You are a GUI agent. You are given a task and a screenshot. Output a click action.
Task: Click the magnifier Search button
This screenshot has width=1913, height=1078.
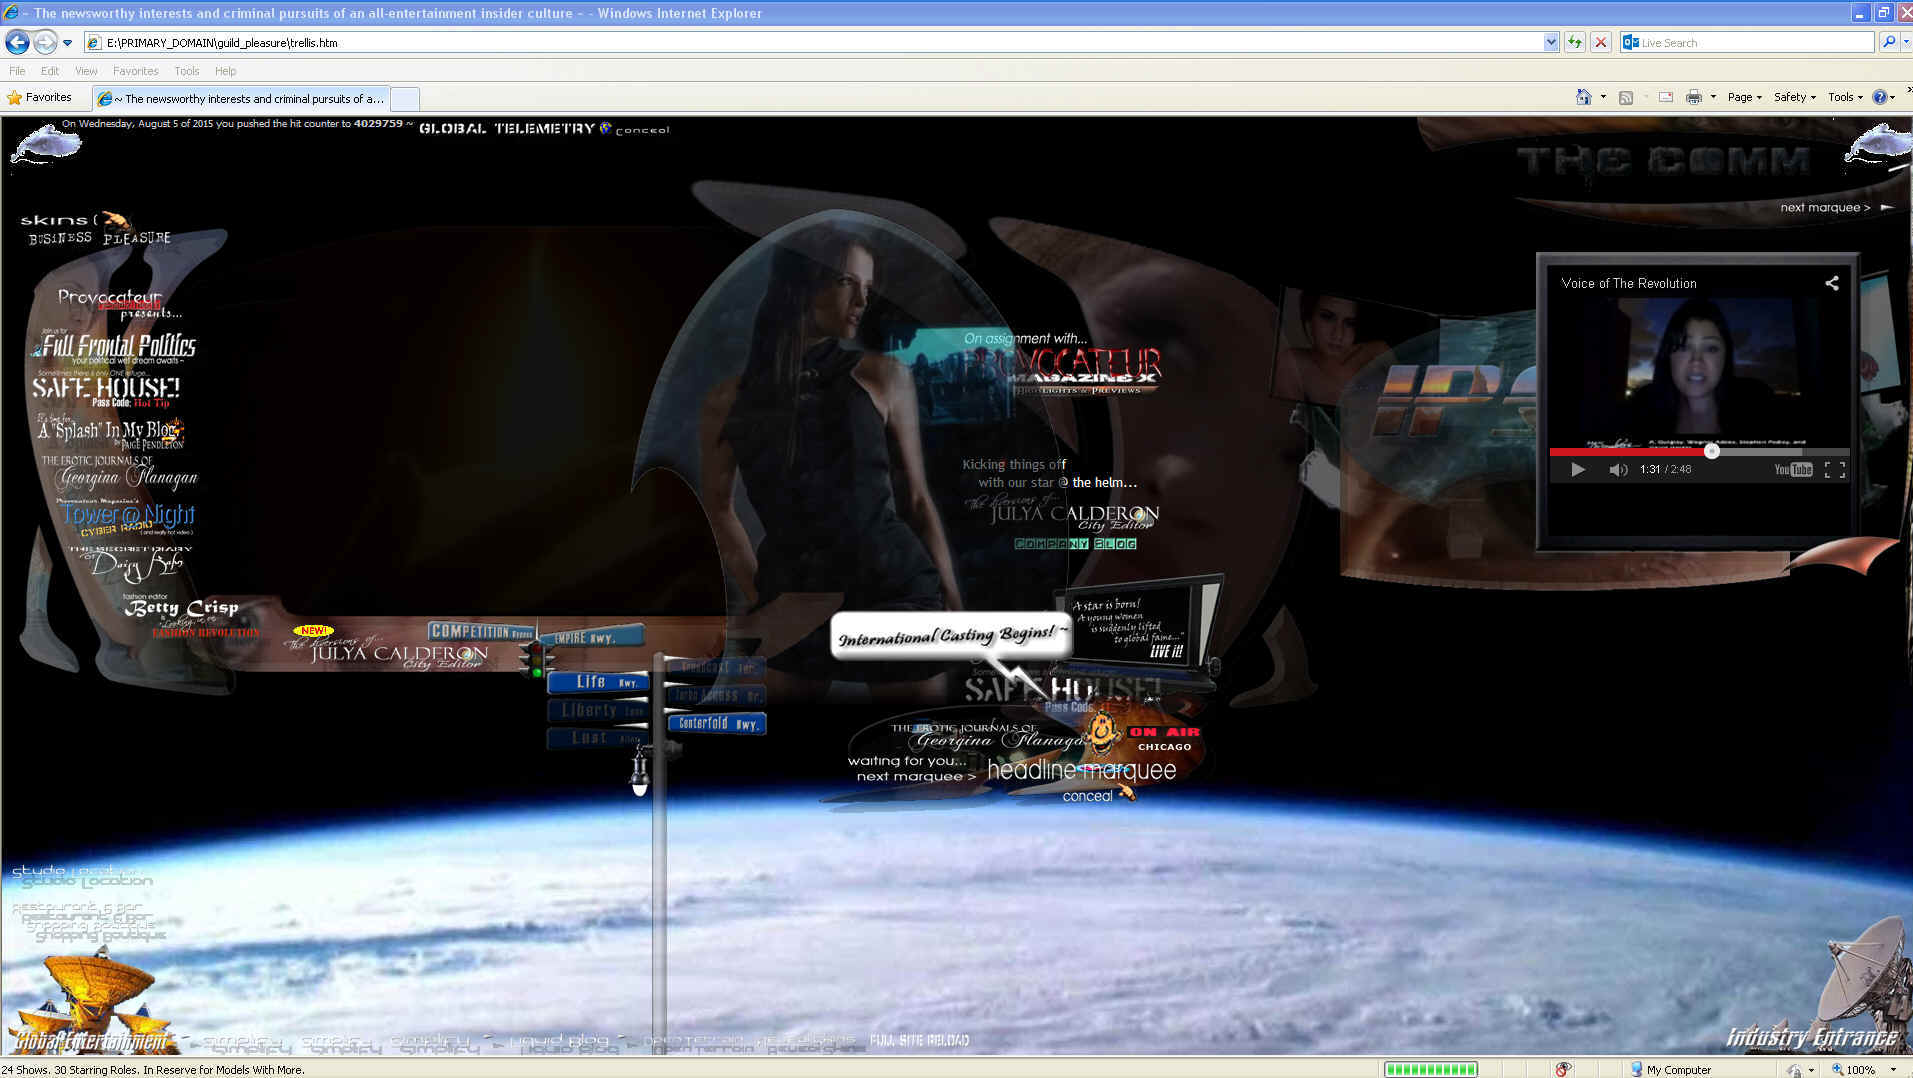[1887, 43]
